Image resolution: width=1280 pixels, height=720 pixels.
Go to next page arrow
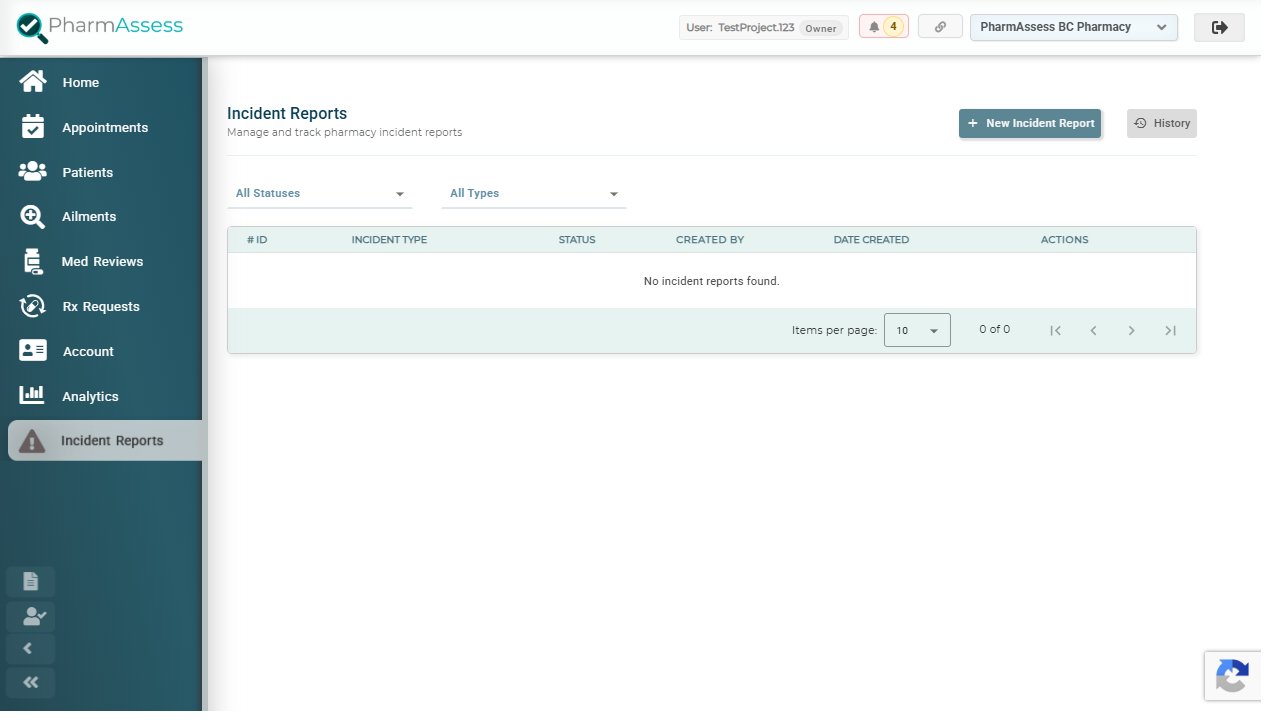(1131, 330)
